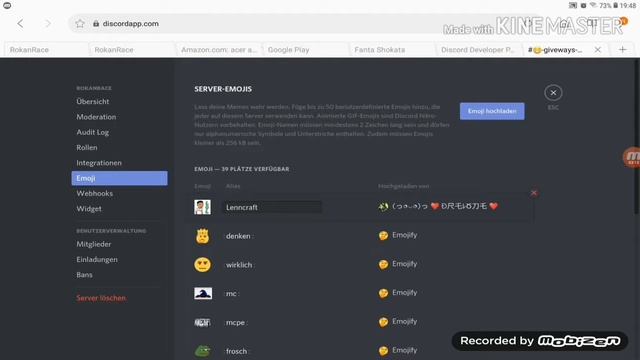Edit the frosch alias text
The width and height of the screenshot is (640, 360).
click(237, 351)
